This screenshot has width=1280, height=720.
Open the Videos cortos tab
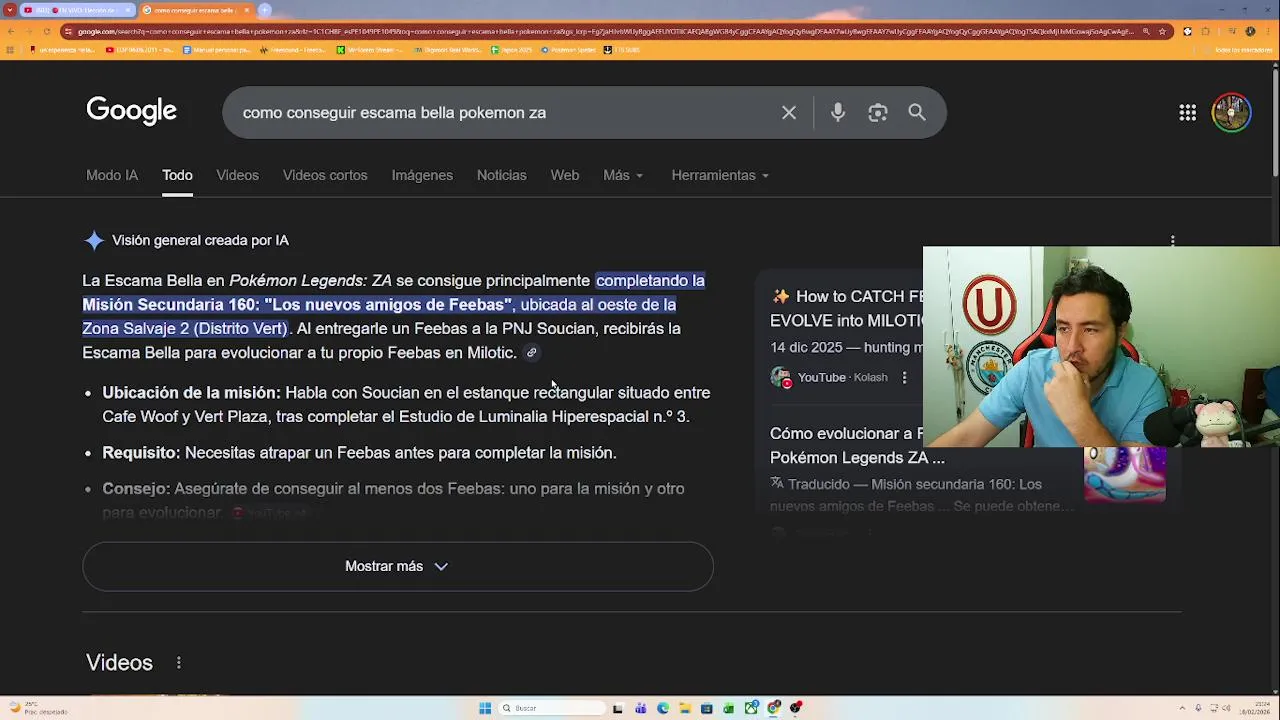pos(325,175)
